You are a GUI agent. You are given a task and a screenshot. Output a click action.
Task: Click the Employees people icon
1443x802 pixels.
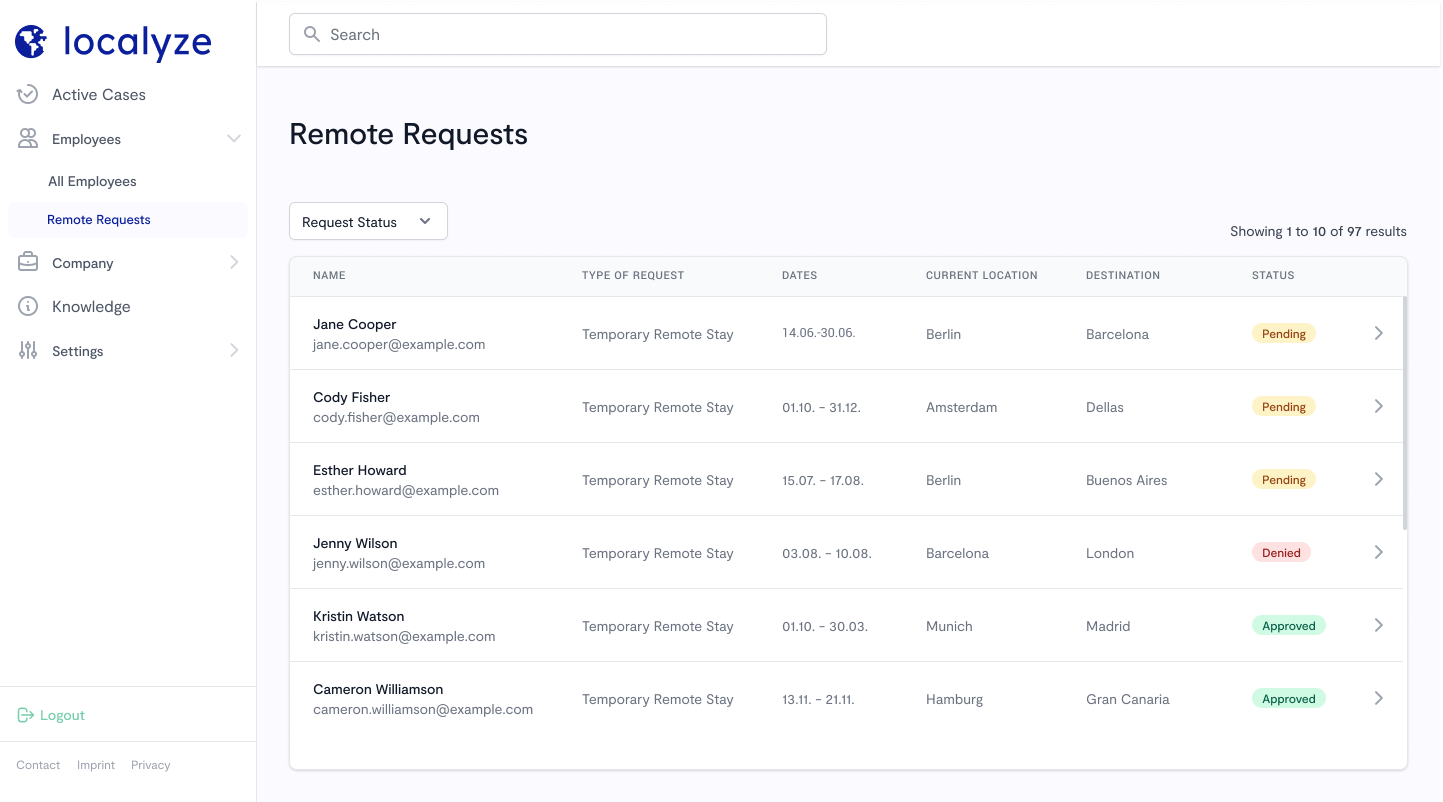tap(28, 139)
